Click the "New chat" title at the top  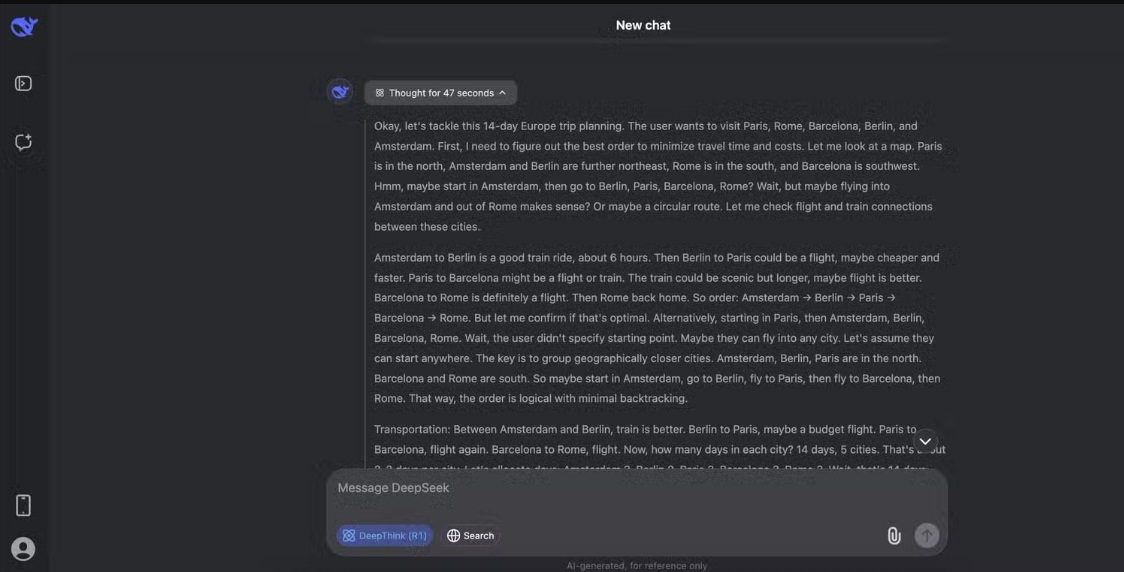(x=643, y=25)
